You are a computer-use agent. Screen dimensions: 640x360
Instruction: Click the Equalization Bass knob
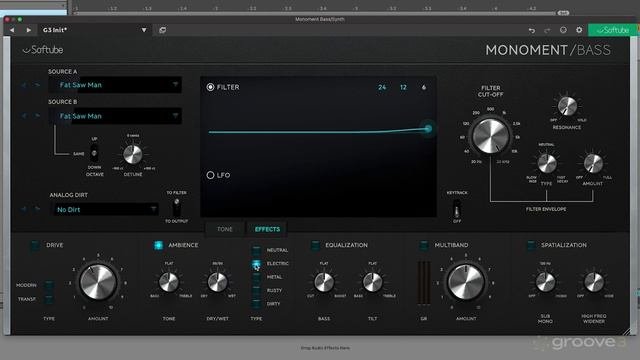pos(324,282)
